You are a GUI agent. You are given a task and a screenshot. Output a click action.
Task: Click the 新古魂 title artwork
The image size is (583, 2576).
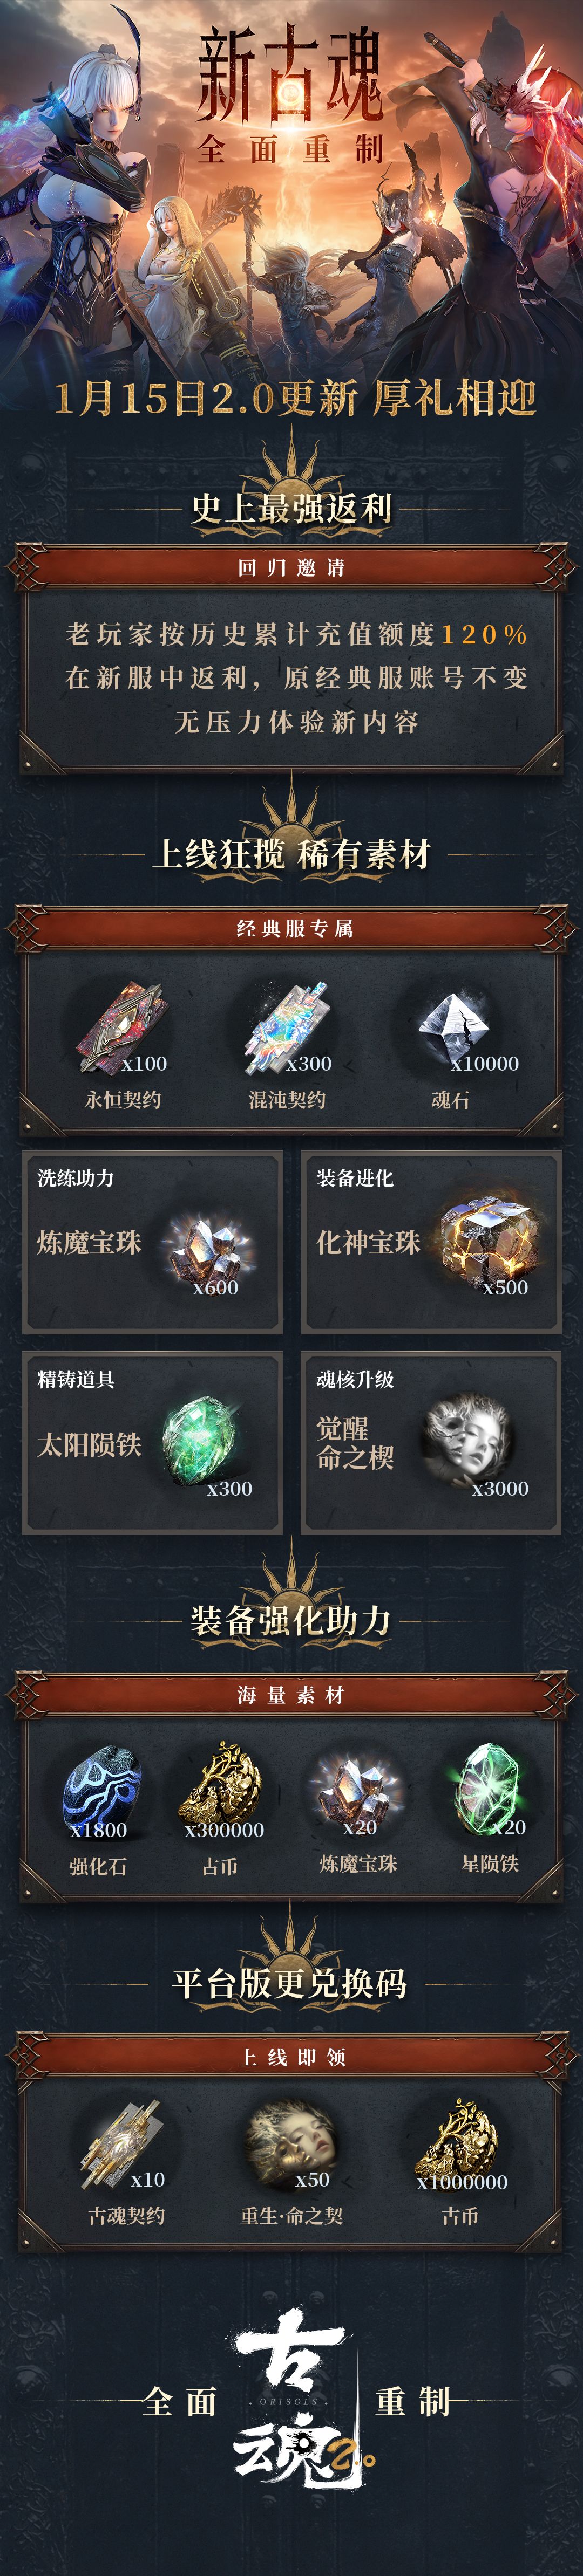coord(291,92)
